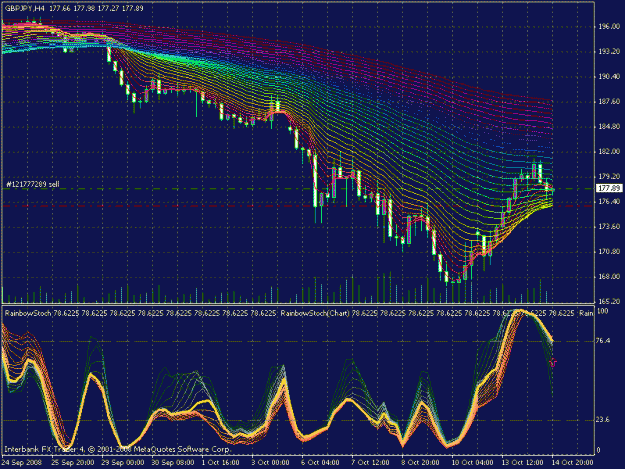Click the 196.00 price axis label
This screenshot has width=625, height=469.
pos(609,27)
